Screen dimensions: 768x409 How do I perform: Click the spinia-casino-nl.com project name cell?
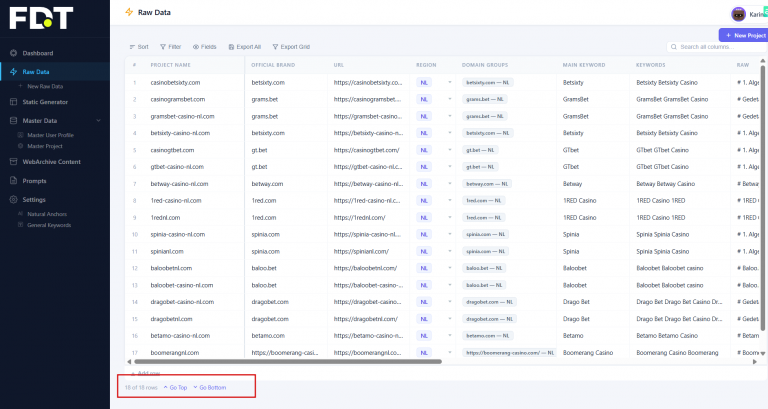click(x=178, y=235)
